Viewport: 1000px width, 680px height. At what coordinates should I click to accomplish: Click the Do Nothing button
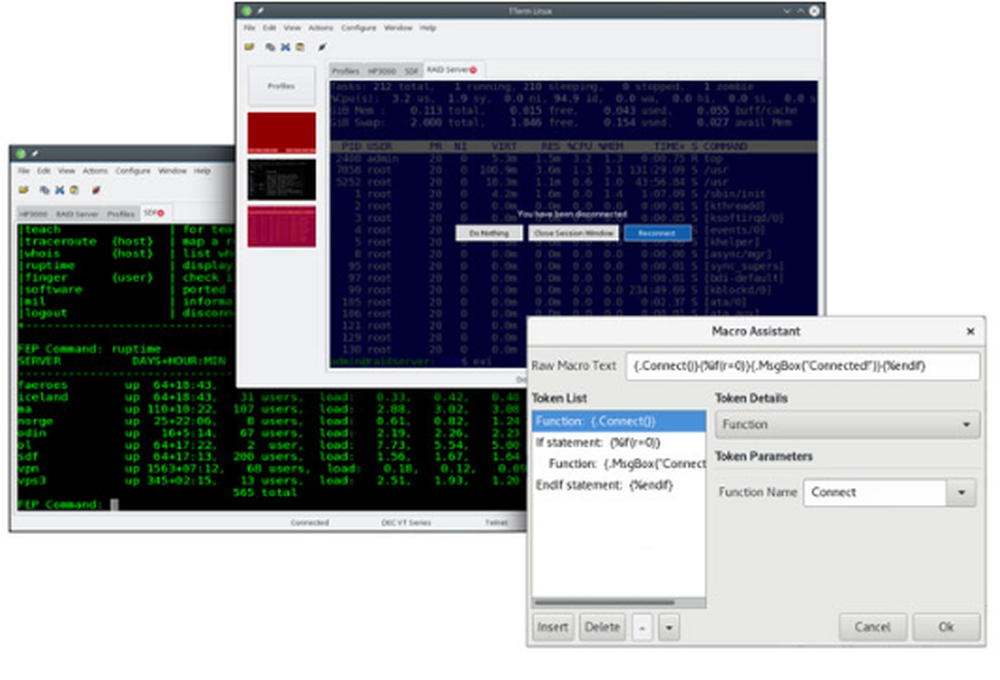point(489,233)
